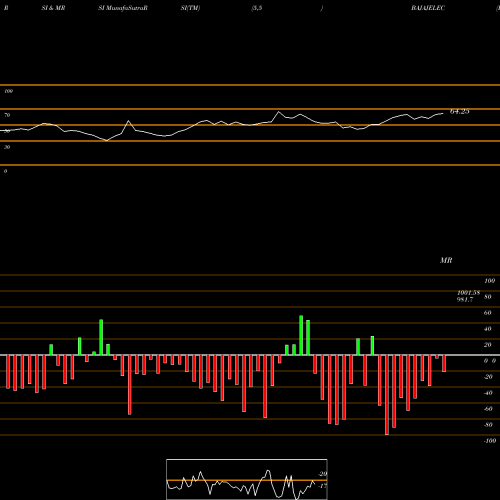Viewport: 500px width, 500px height.
Task: Click the MR axis label -60
Action: (x=488, y=409)
